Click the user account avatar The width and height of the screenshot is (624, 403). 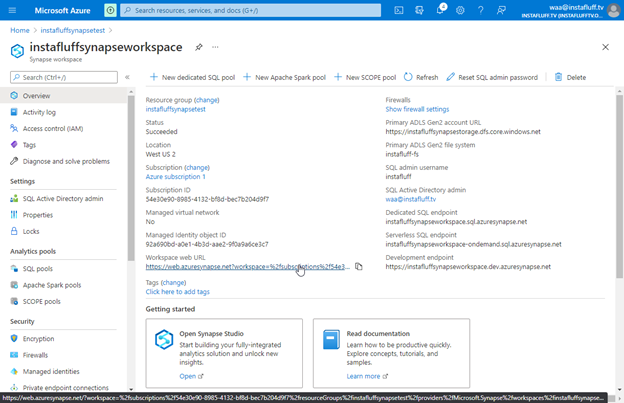(x=614, y=11)
